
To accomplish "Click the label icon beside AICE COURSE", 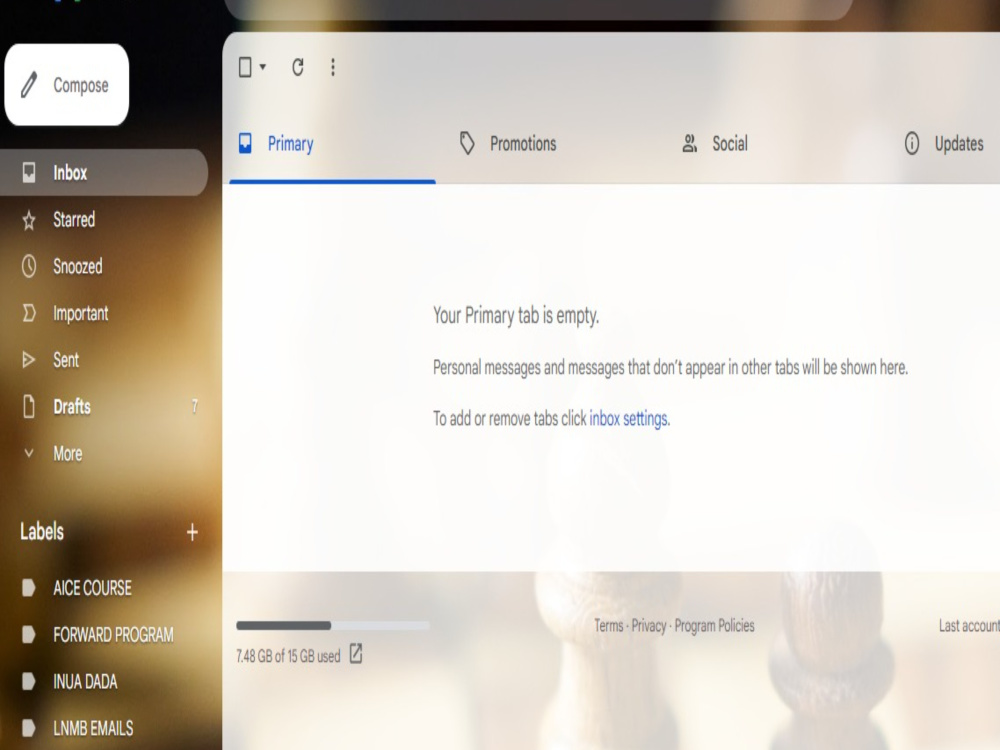I will coord(29,587).
